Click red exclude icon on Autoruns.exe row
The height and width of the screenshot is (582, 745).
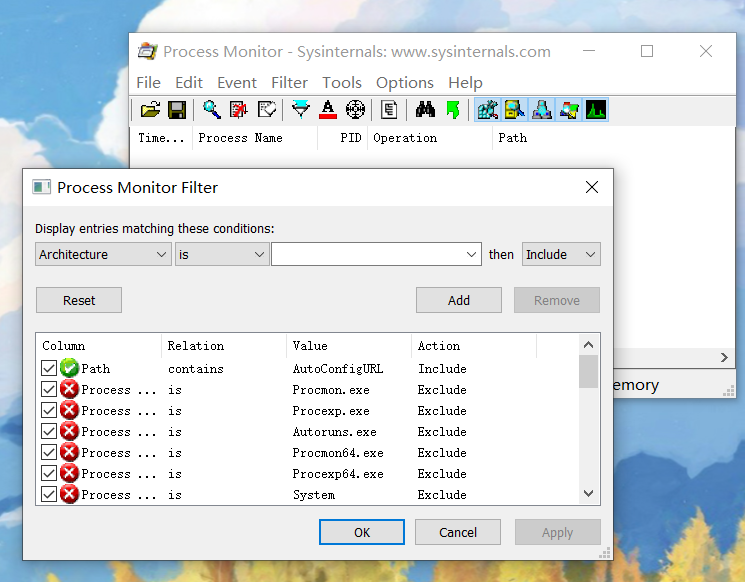point(69,431)
